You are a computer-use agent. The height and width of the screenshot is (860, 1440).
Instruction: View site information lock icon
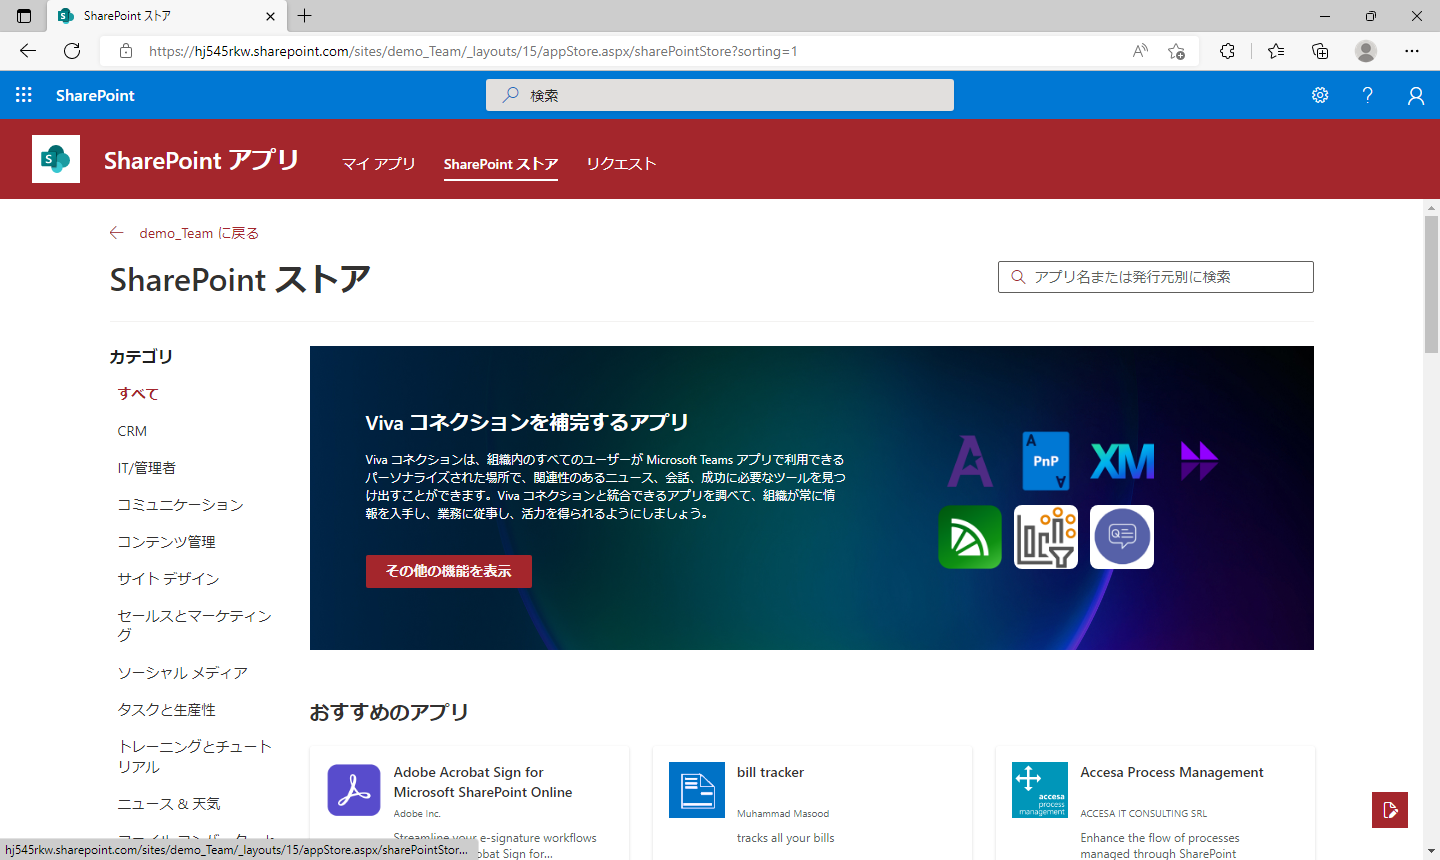click(126, 51)
